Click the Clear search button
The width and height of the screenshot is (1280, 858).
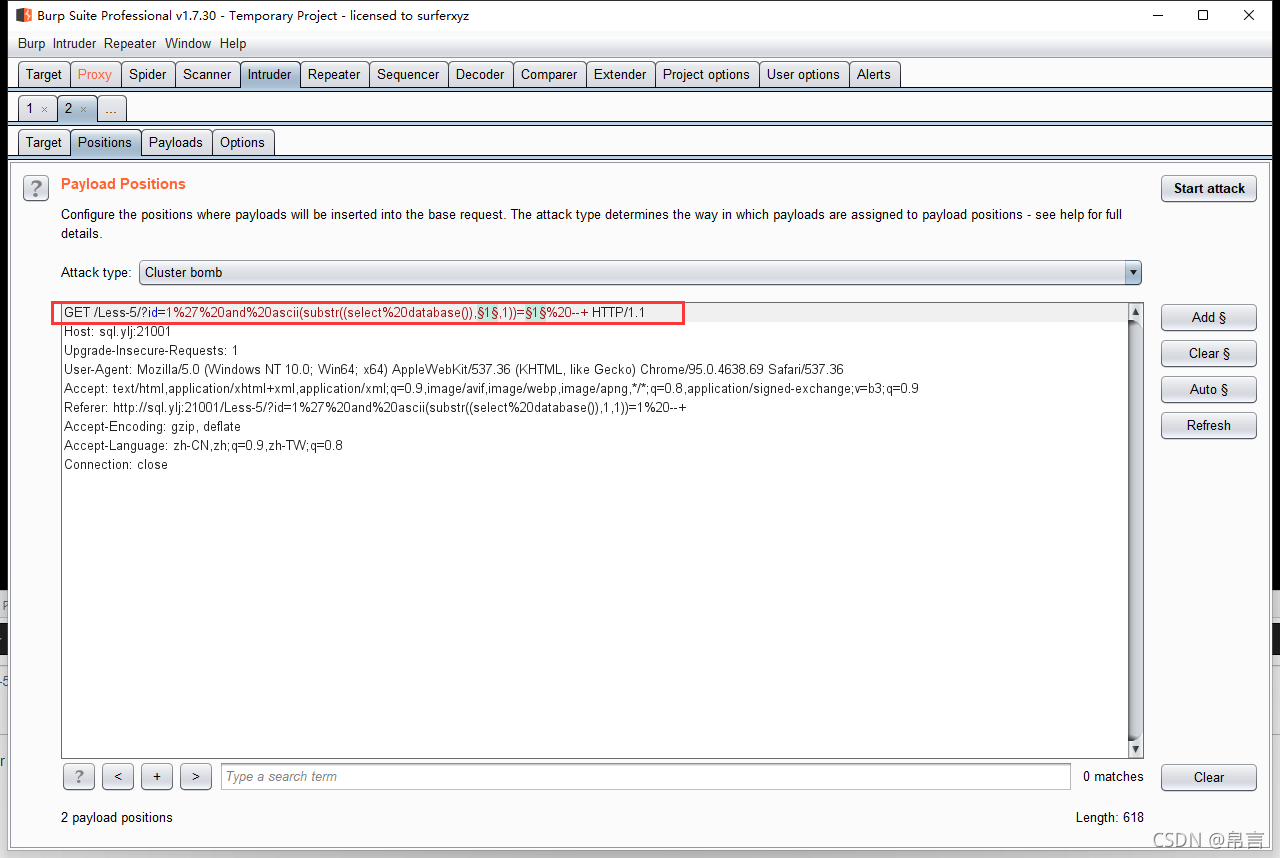pos(1209,777)
